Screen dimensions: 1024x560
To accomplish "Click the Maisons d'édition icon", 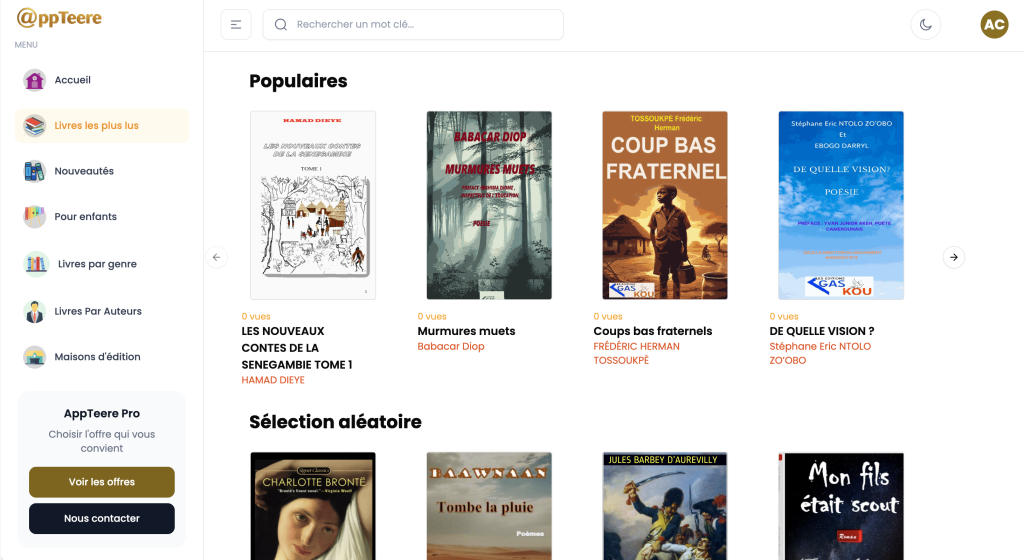I will 35,357.
